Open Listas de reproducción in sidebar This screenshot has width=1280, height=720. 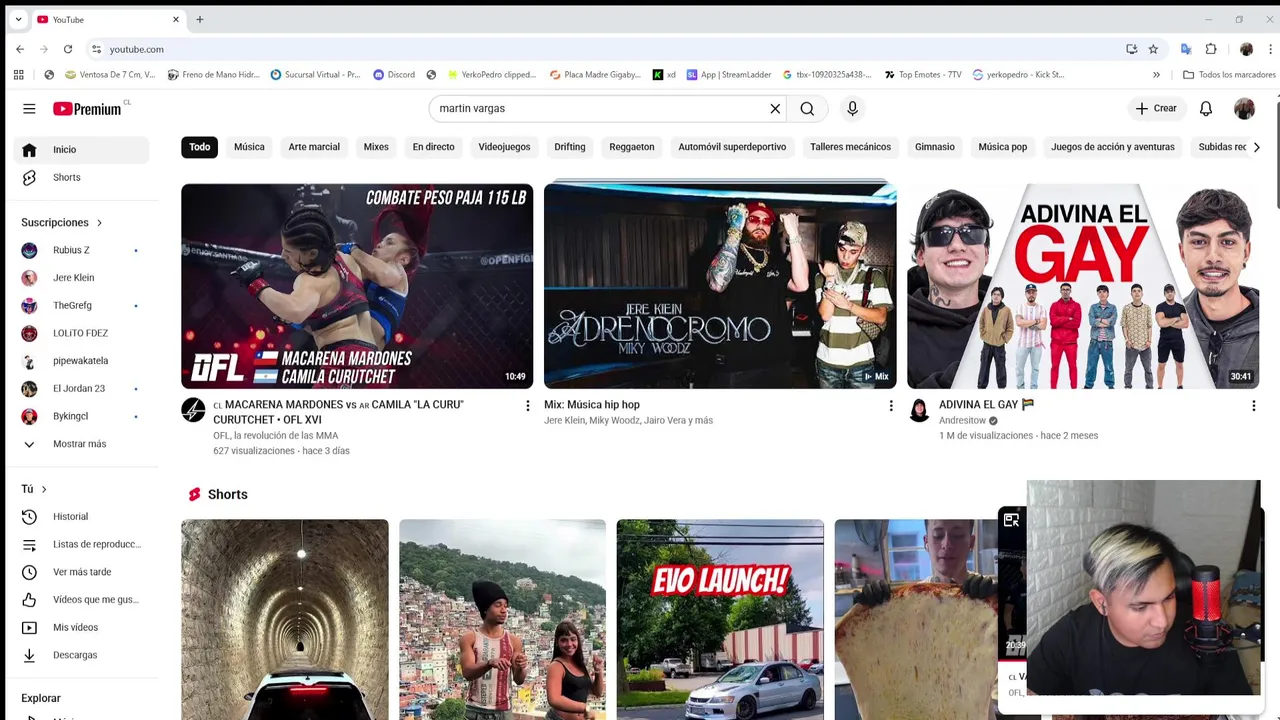coord(82,544)
